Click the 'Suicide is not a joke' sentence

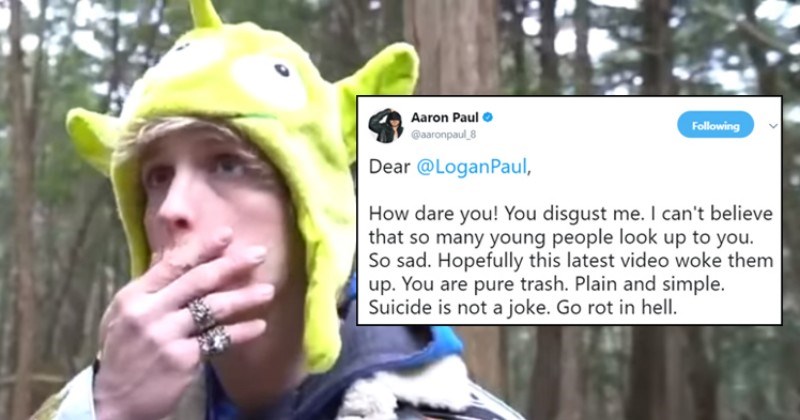pyautogui.click(x=459, y=308)
